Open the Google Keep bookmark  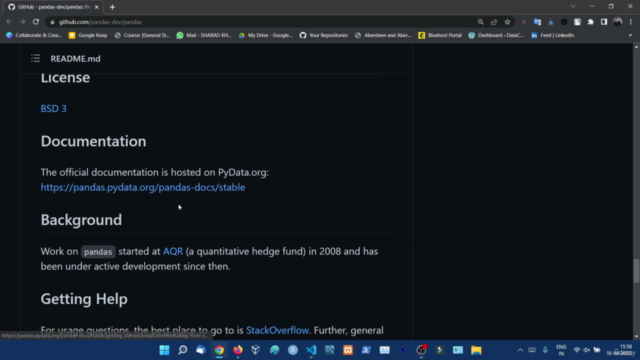tap(88, 35)
